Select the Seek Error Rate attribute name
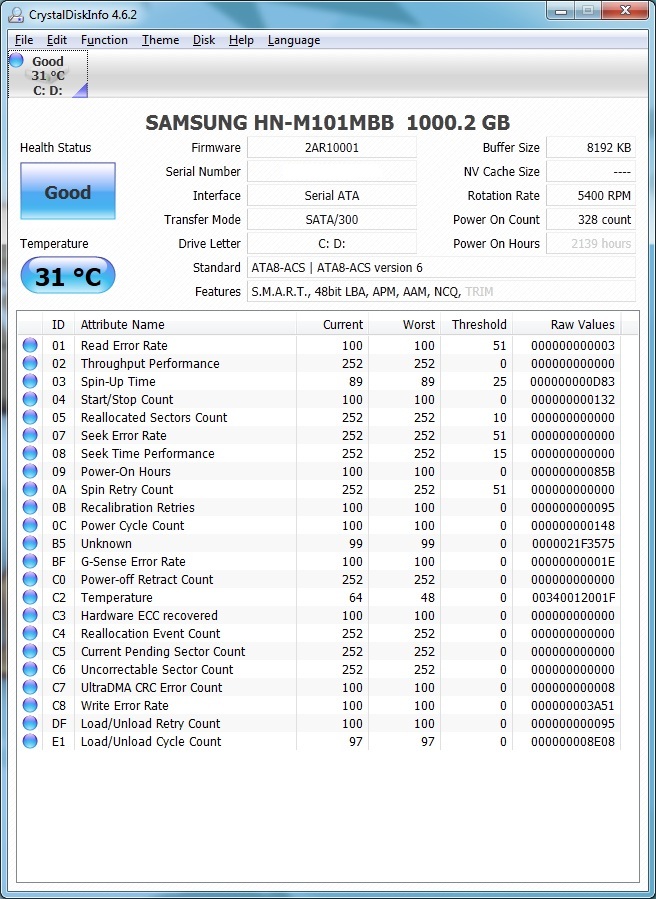The image size is (656, 899). (123, 436)
